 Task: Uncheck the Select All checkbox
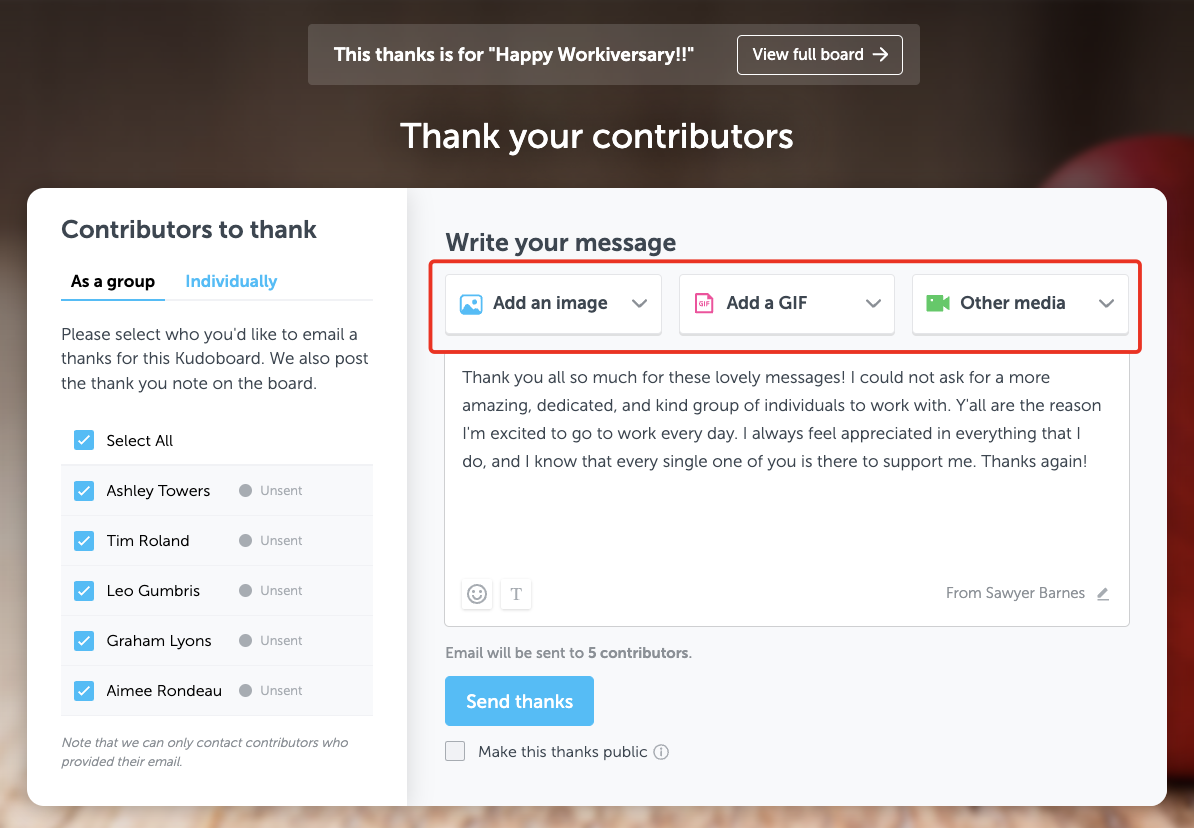84,440
